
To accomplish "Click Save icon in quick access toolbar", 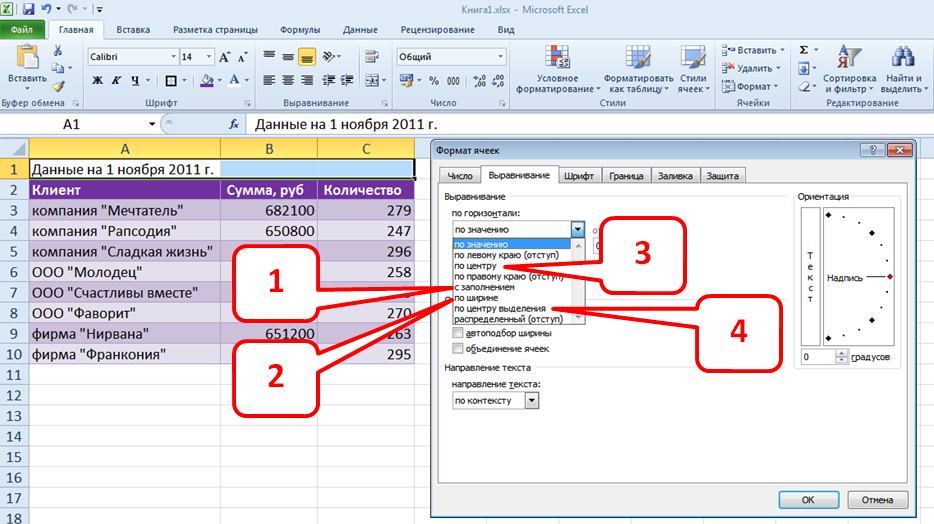I will point(28,9).
